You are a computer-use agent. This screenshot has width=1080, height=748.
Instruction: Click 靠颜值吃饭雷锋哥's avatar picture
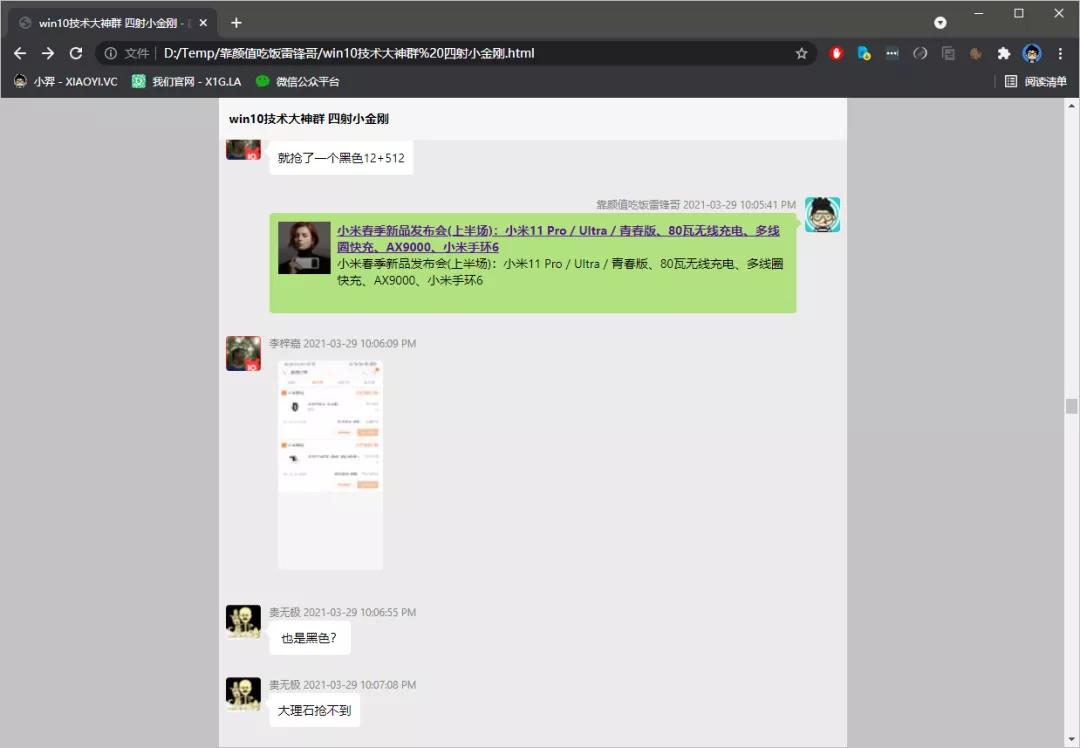(822, 213)
